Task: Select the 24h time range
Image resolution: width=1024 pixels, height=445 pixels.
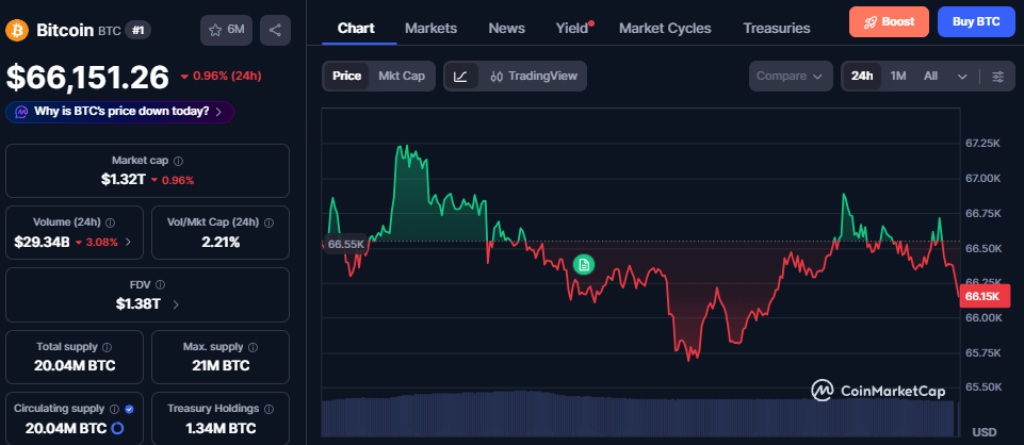Action: [x=862, y=76]
